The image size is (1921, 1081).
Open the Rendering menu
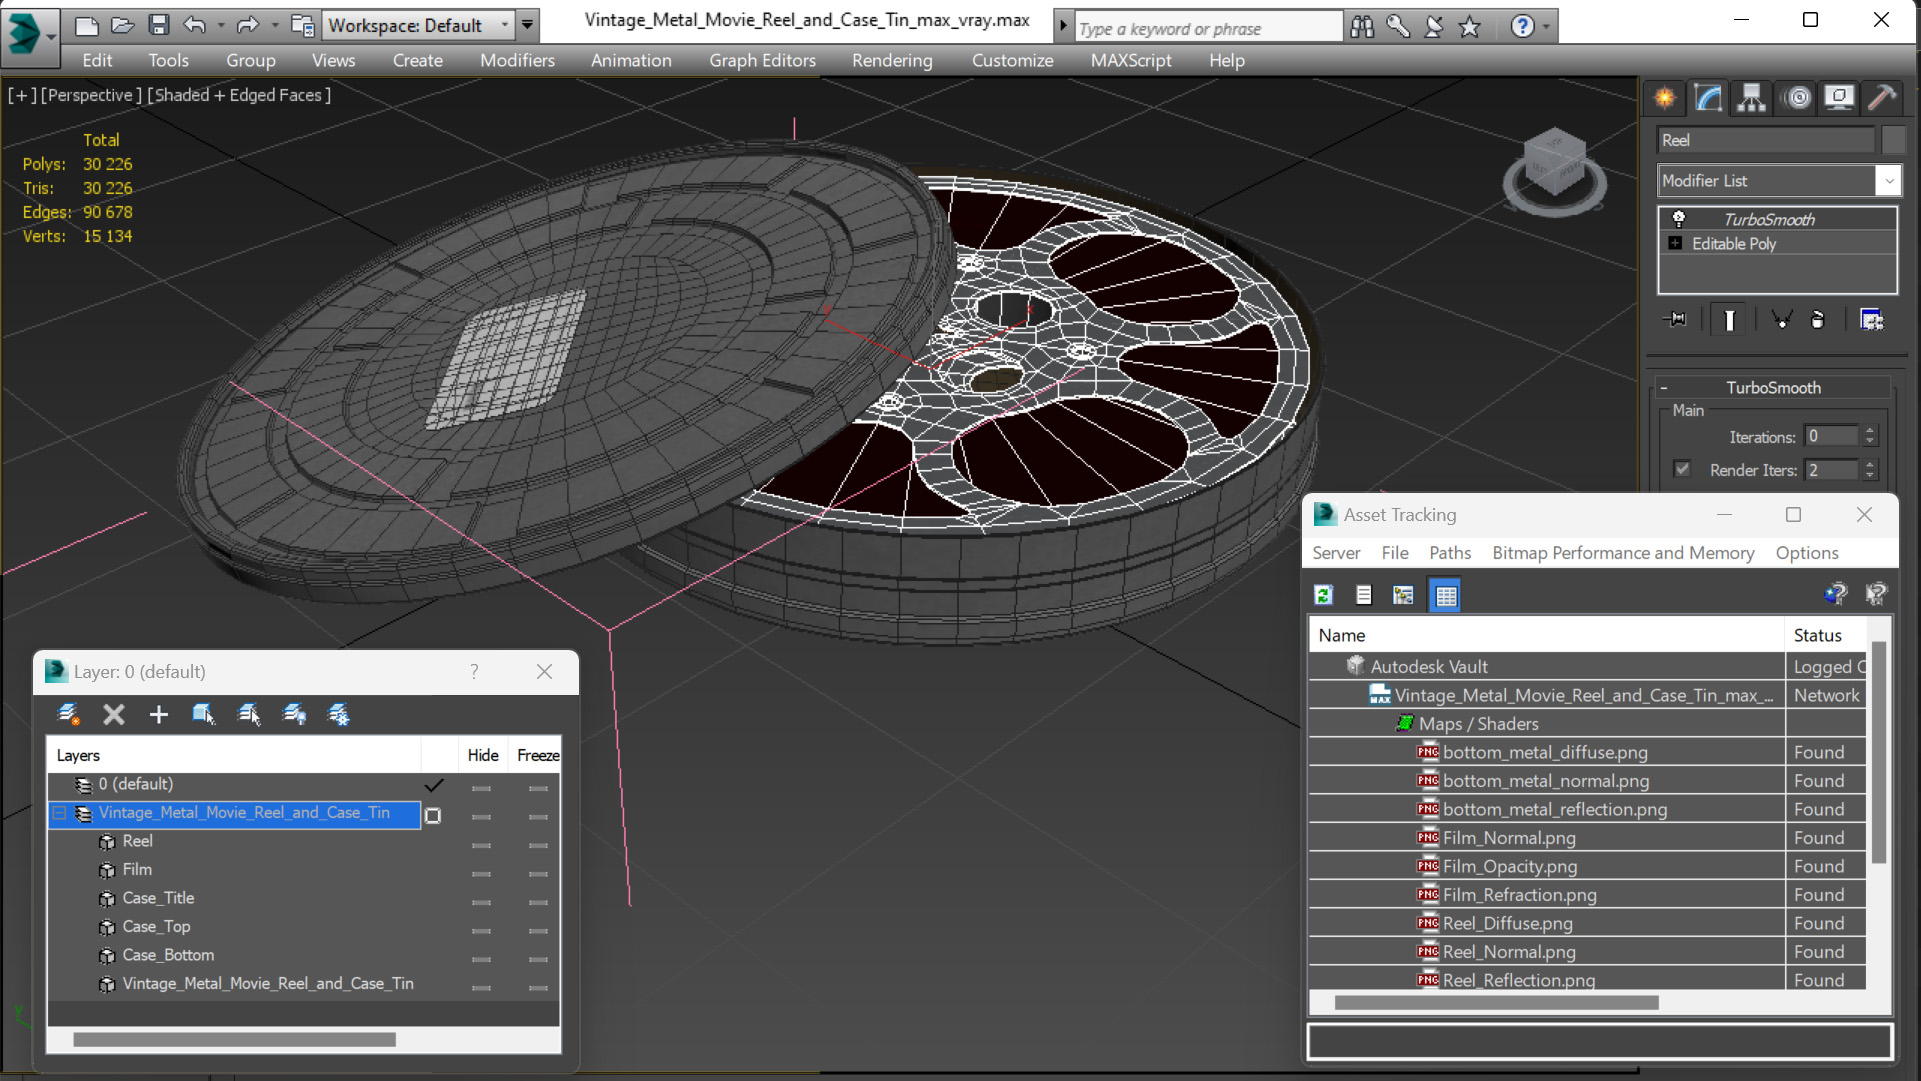(x=892, y=60)
